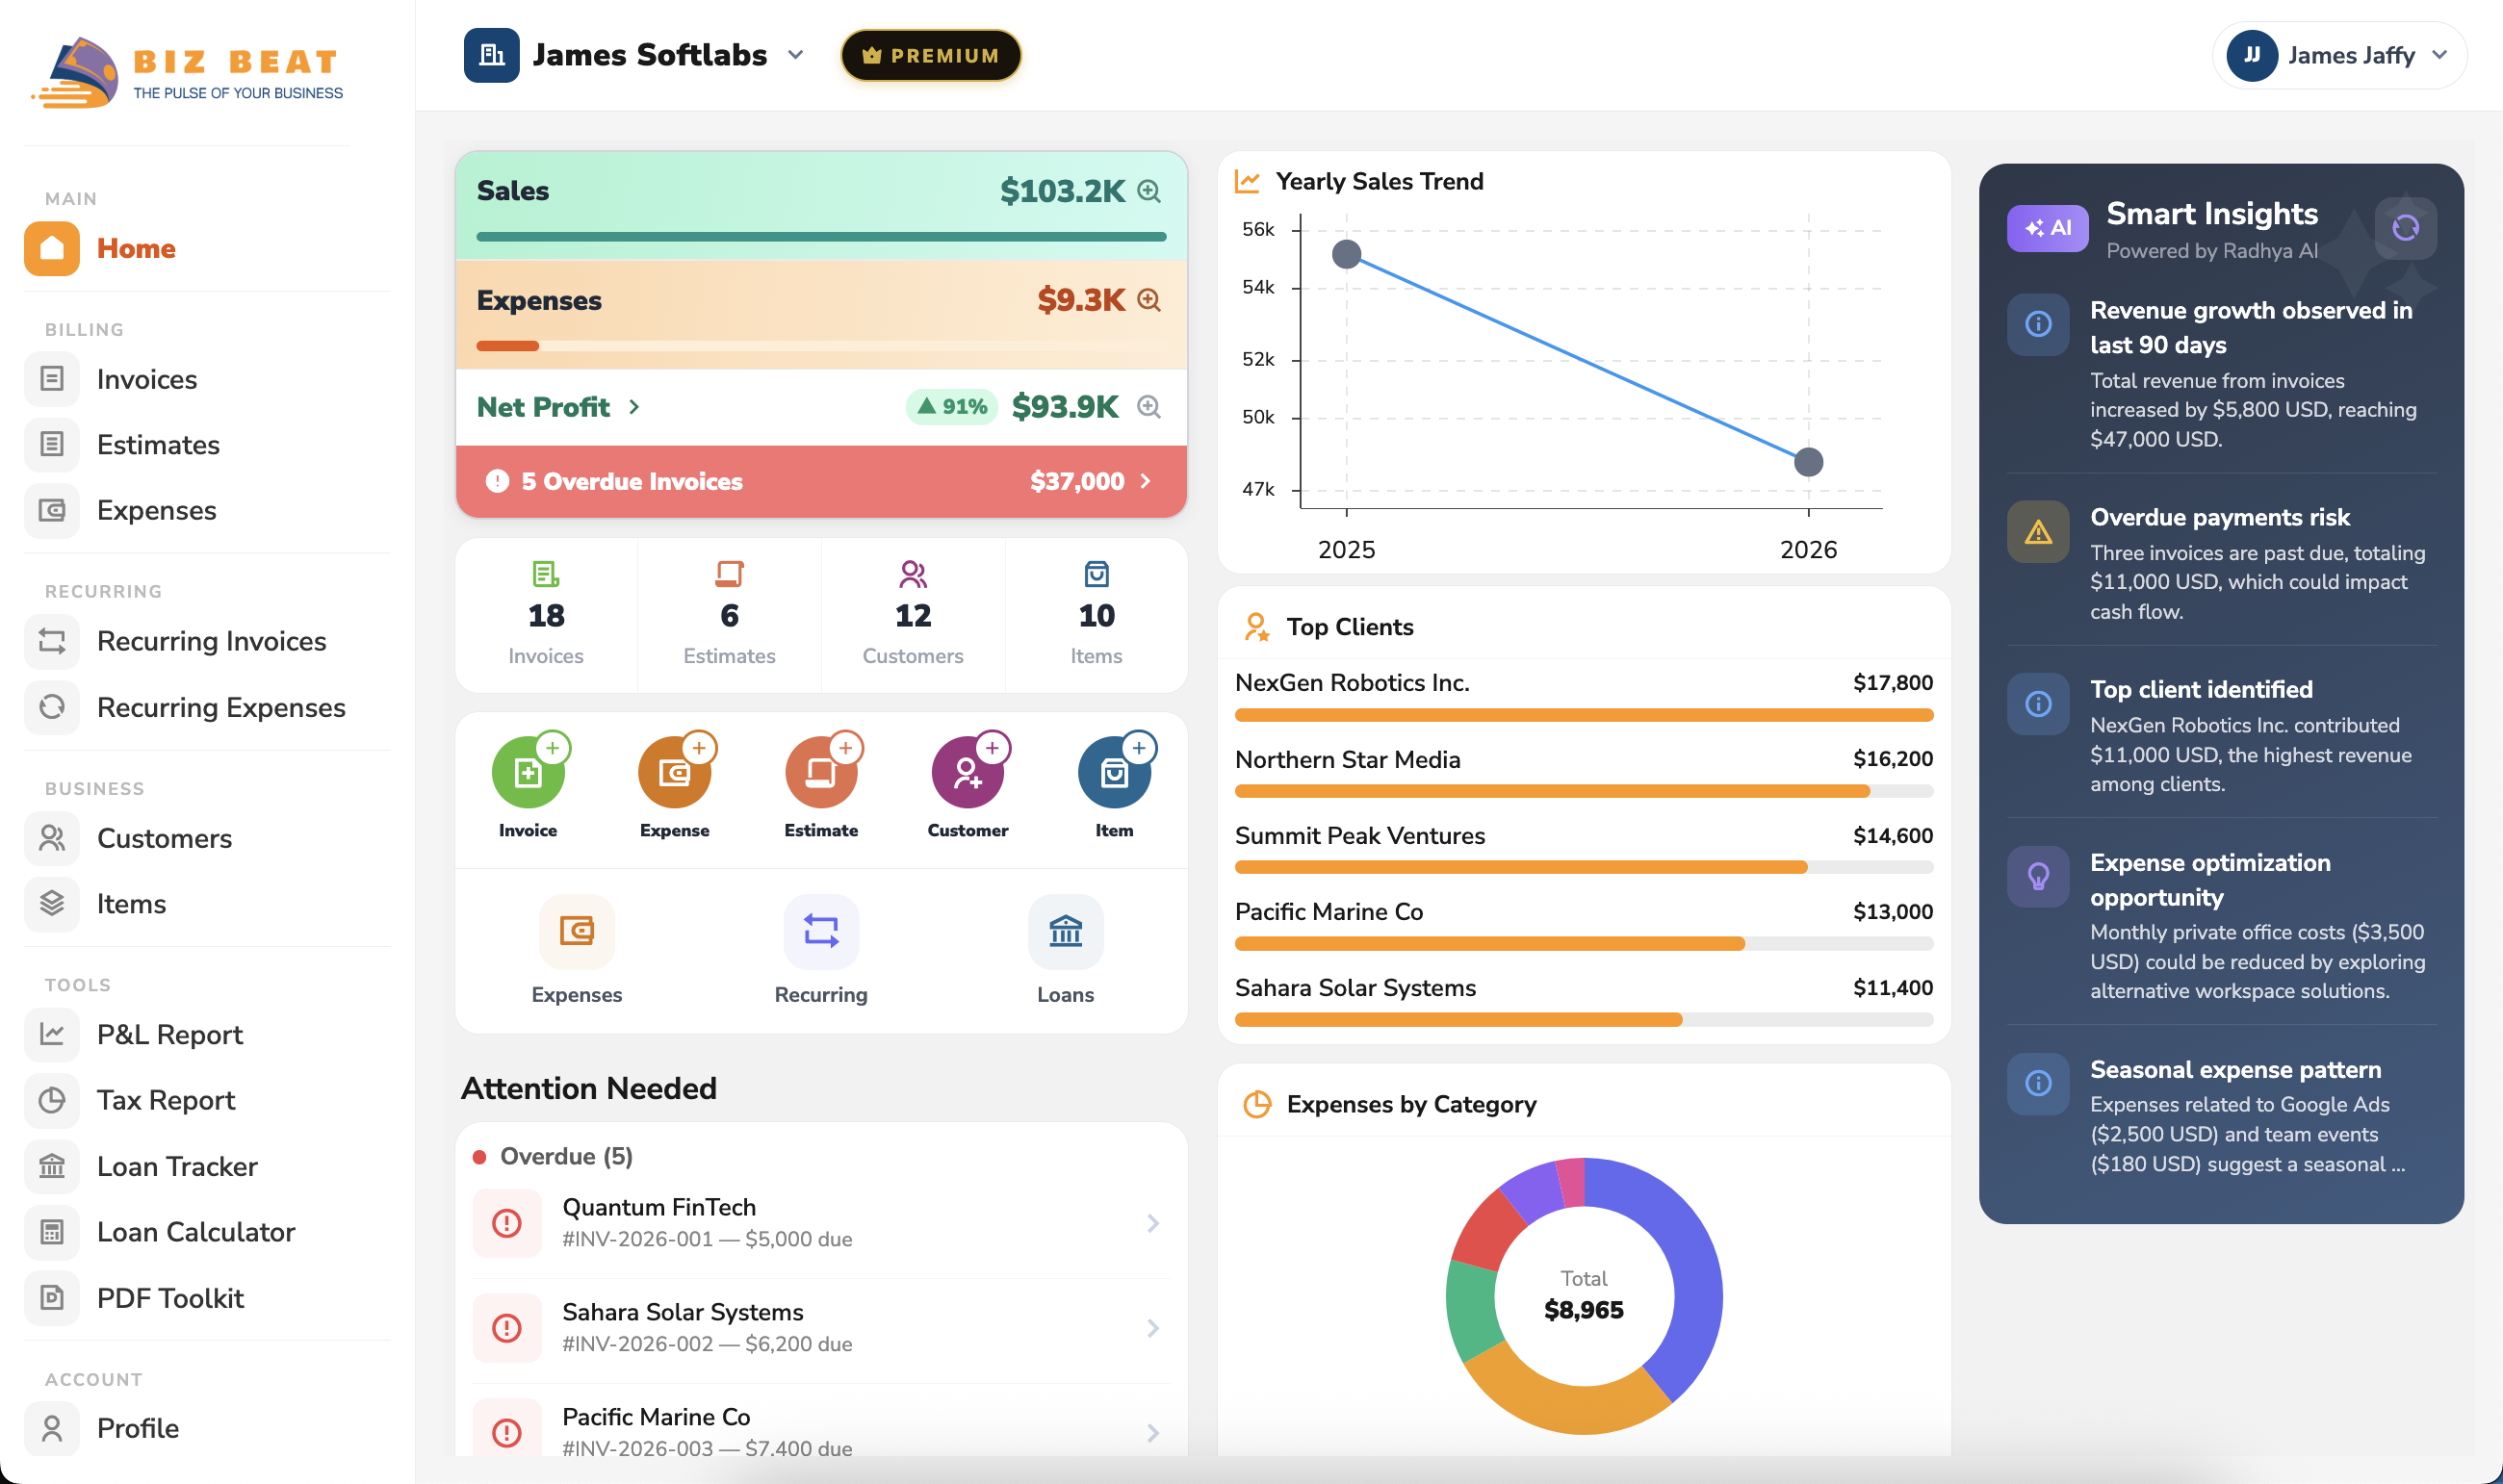Refresh Smart Insights with the sync icon

2405,228
